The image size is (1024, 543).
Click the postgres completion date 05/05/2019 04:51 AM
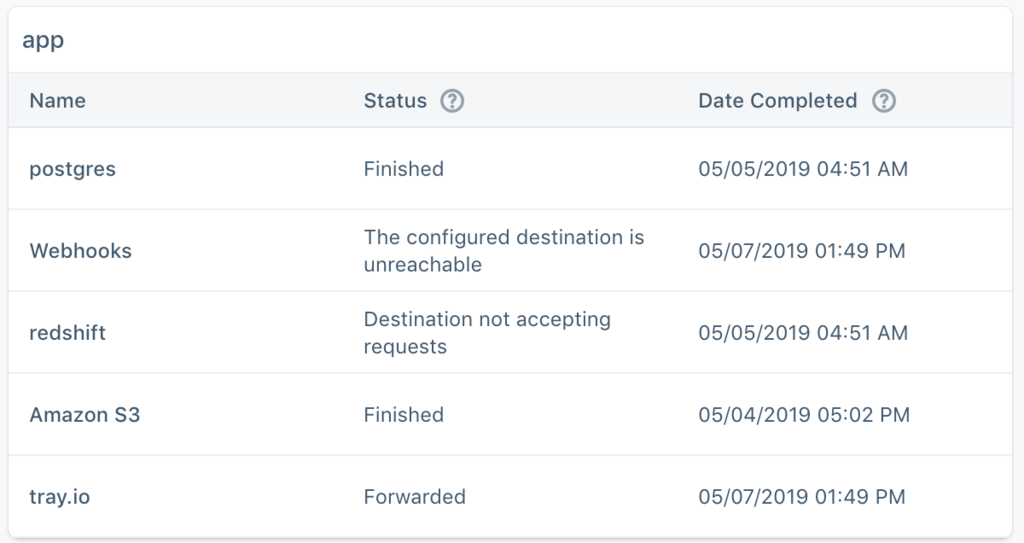tap(803, 169)
